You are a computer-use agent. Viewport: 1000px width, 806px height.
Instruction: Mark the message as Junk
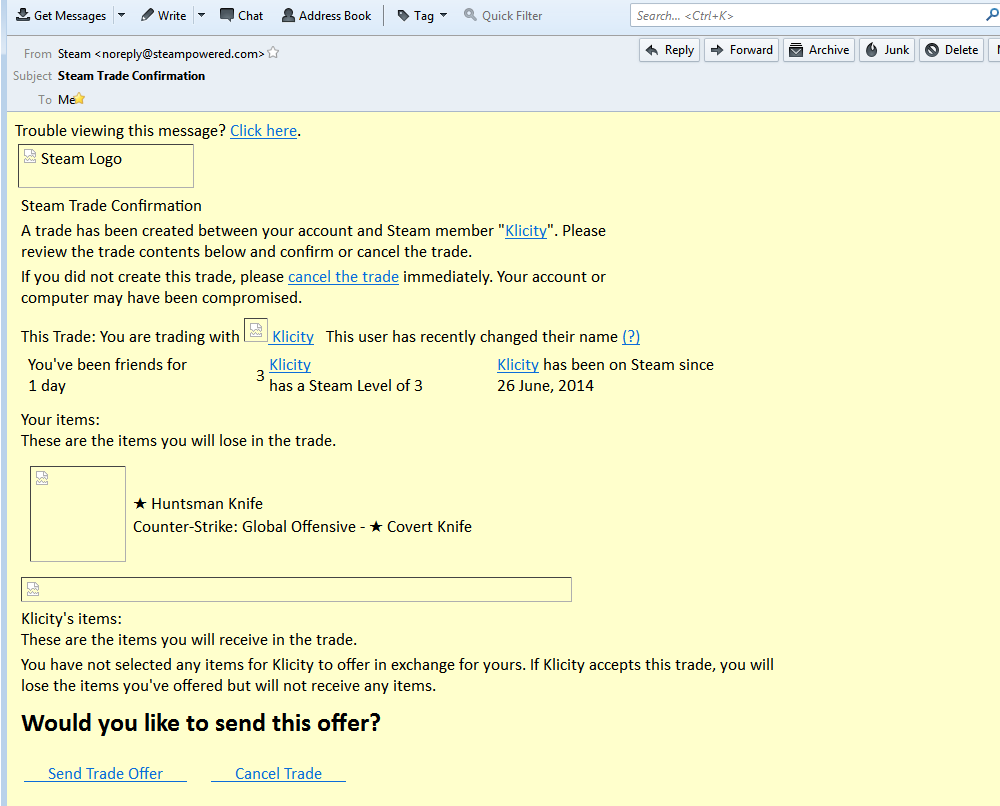[x=887, y=50]
